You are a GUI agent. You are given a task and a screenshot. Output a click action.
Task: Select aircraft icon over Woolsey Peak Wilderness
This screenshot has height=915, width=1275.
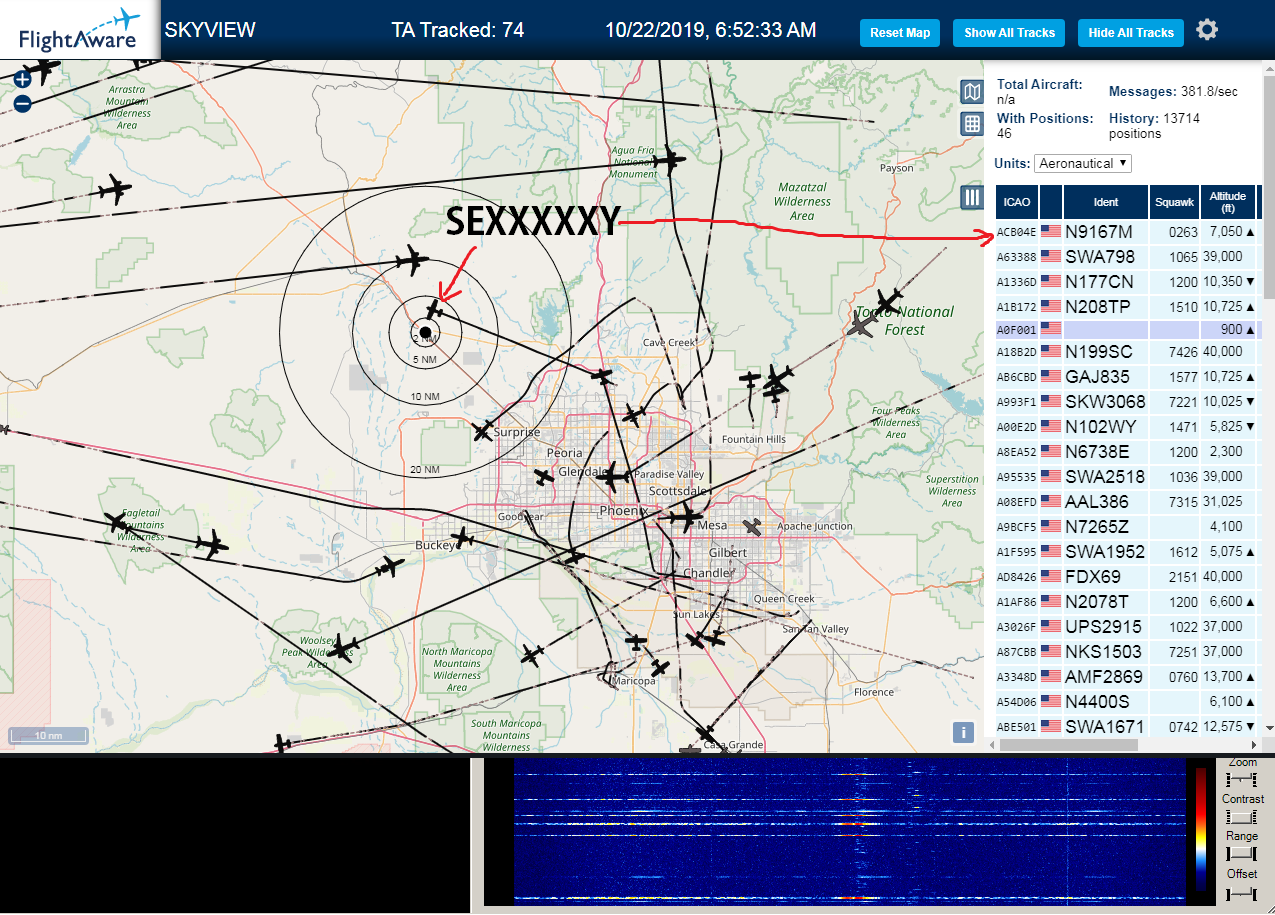tap(343, 648)
